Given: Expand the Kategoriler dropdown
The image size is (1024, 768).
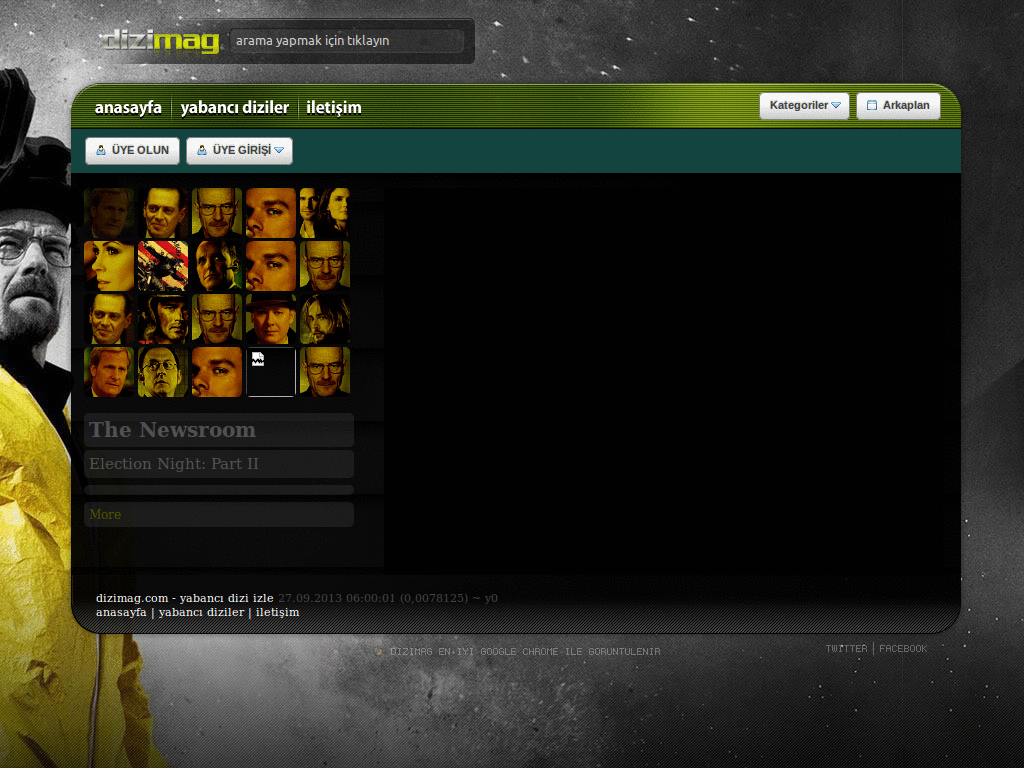Looking at the screenshot, I should [x=804, y=106].
